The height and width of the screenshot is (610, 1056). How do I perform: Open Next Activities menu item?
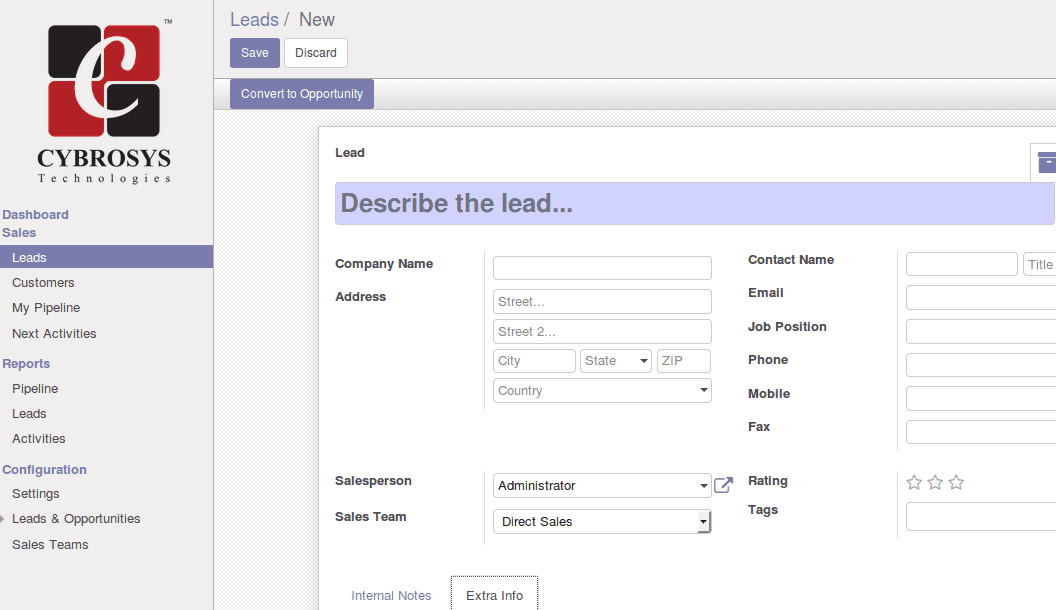[x=54, y=333]
